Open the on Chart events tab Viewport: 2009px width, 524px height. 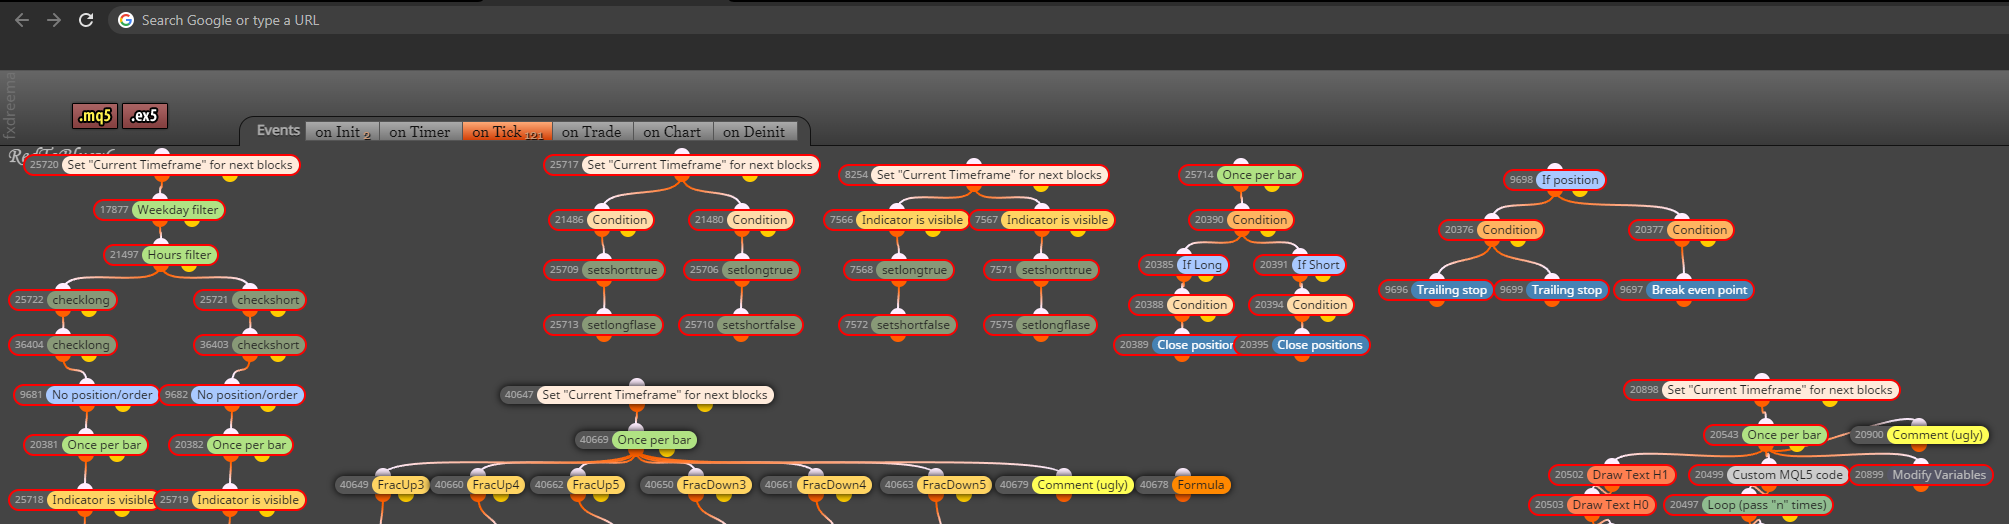click(x=672, y=132)
